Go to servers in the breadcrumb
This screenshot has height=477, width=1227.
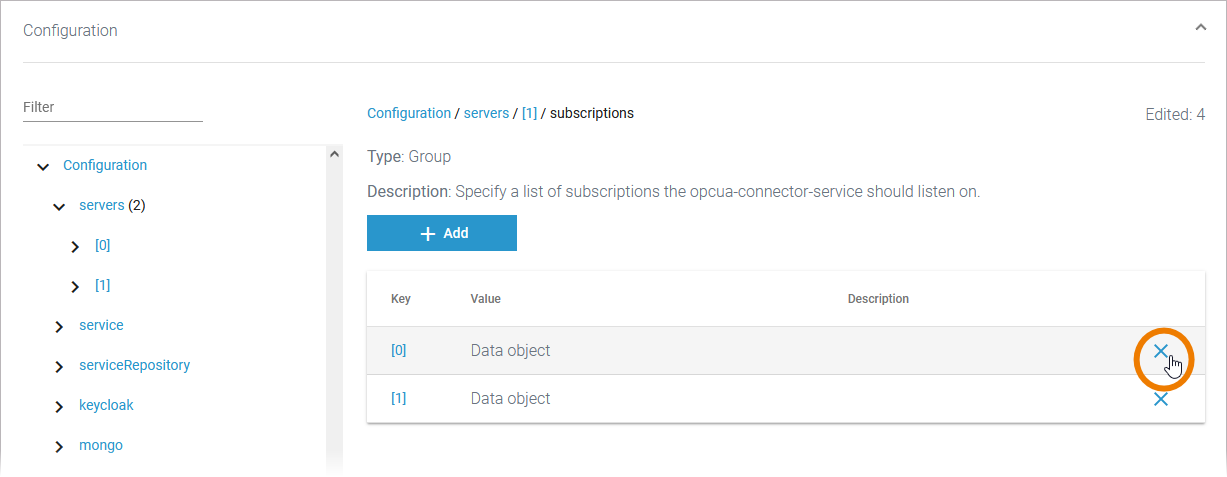coord(486,113)
